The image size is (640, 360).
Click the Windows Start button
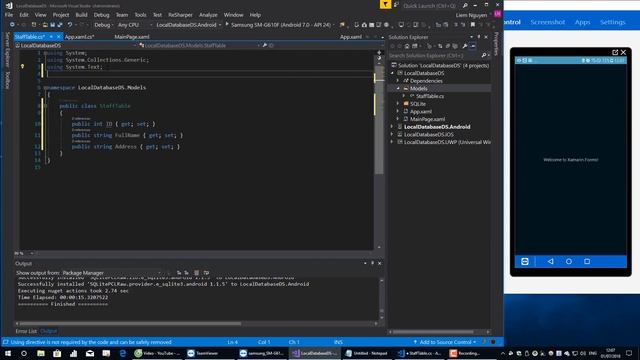click(8, 353)
